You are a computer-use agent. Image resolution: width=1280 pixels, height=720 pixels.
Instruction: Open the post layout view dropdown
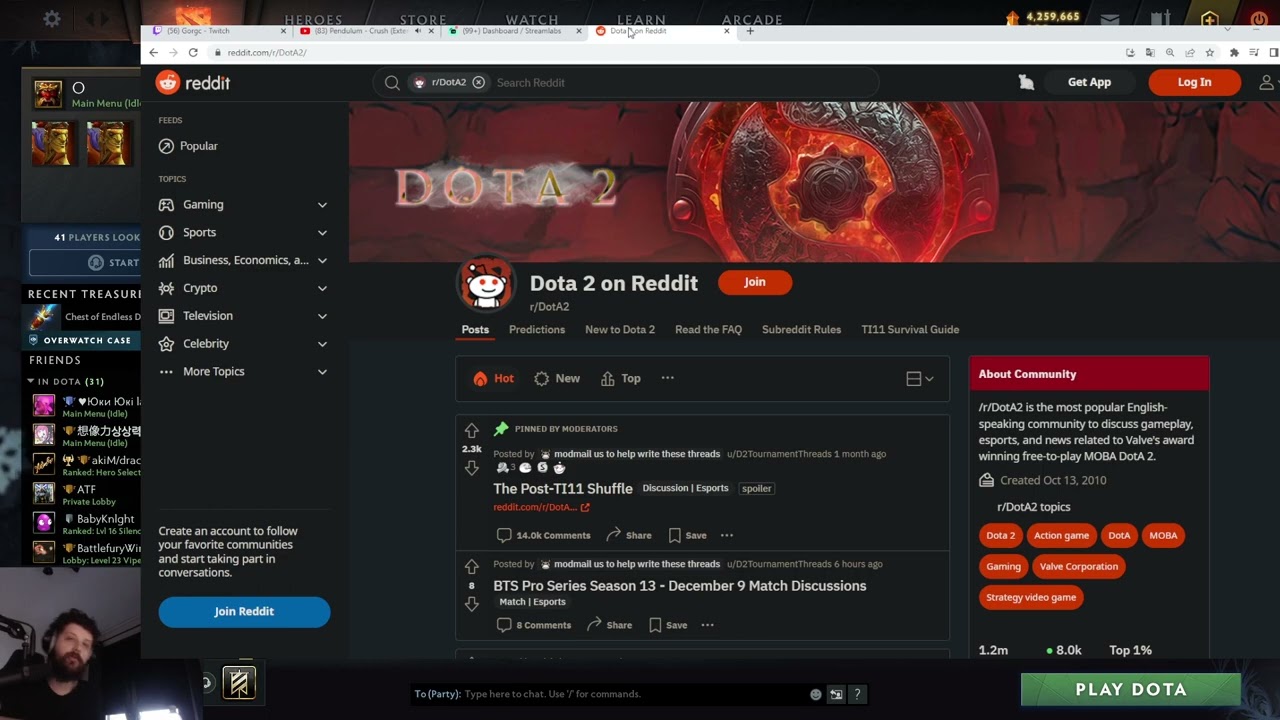coord(919,379)
